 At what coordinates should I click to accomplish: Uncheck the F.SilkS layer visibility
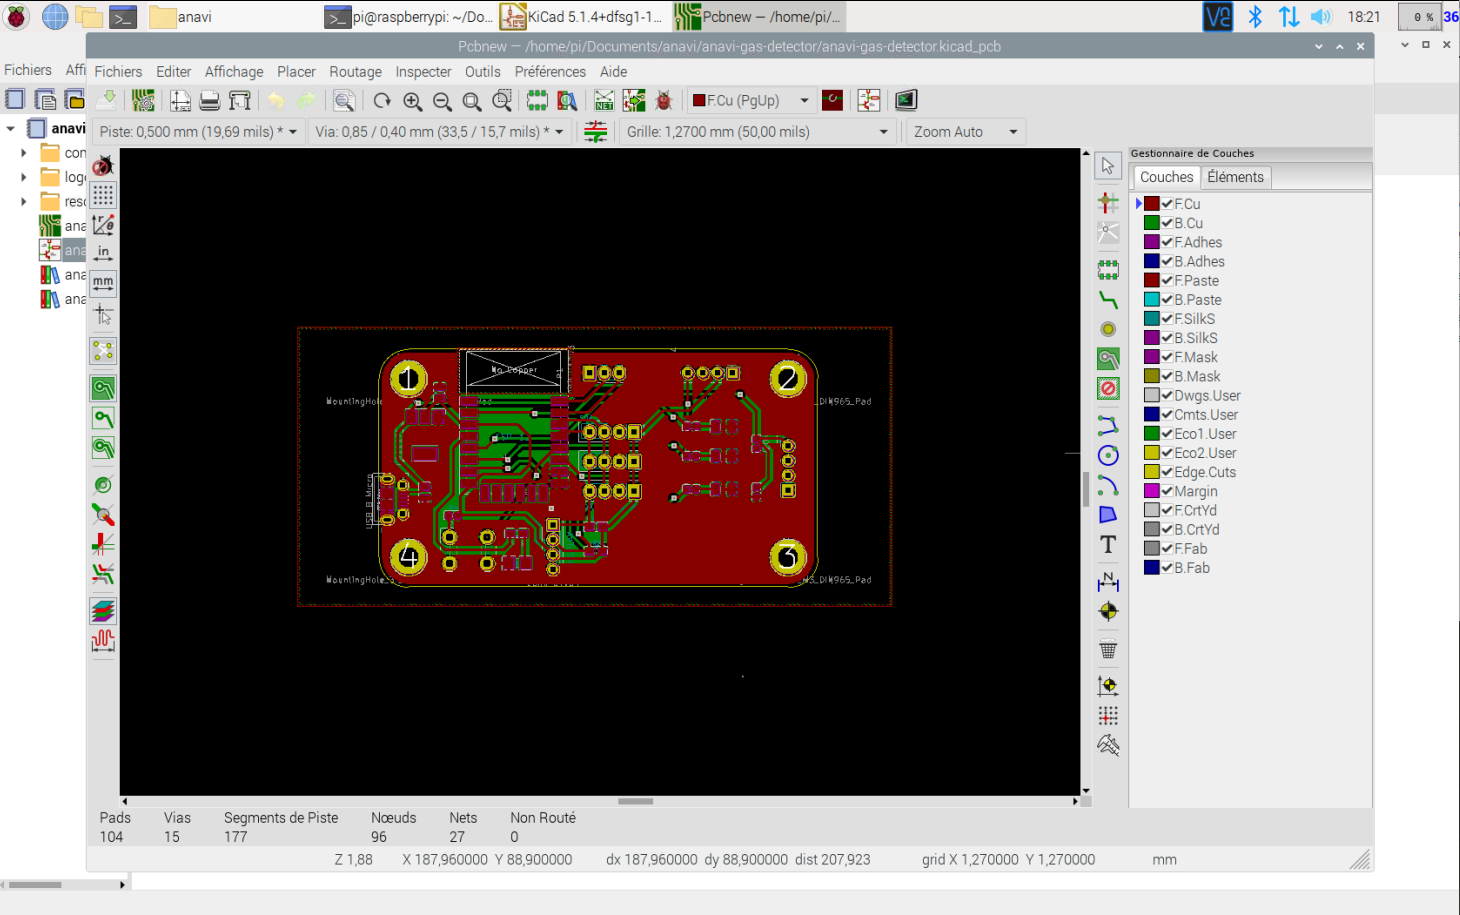pos(1167,319)
